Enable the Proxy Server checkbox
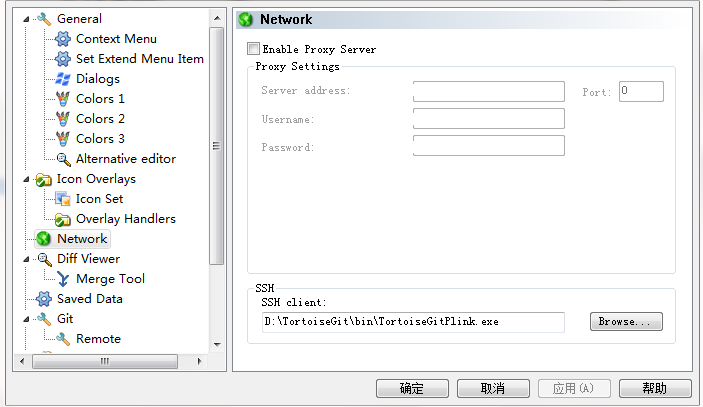The width and height of the screenshot is (703, 407). pyautogui.click(x=253, y=48)
